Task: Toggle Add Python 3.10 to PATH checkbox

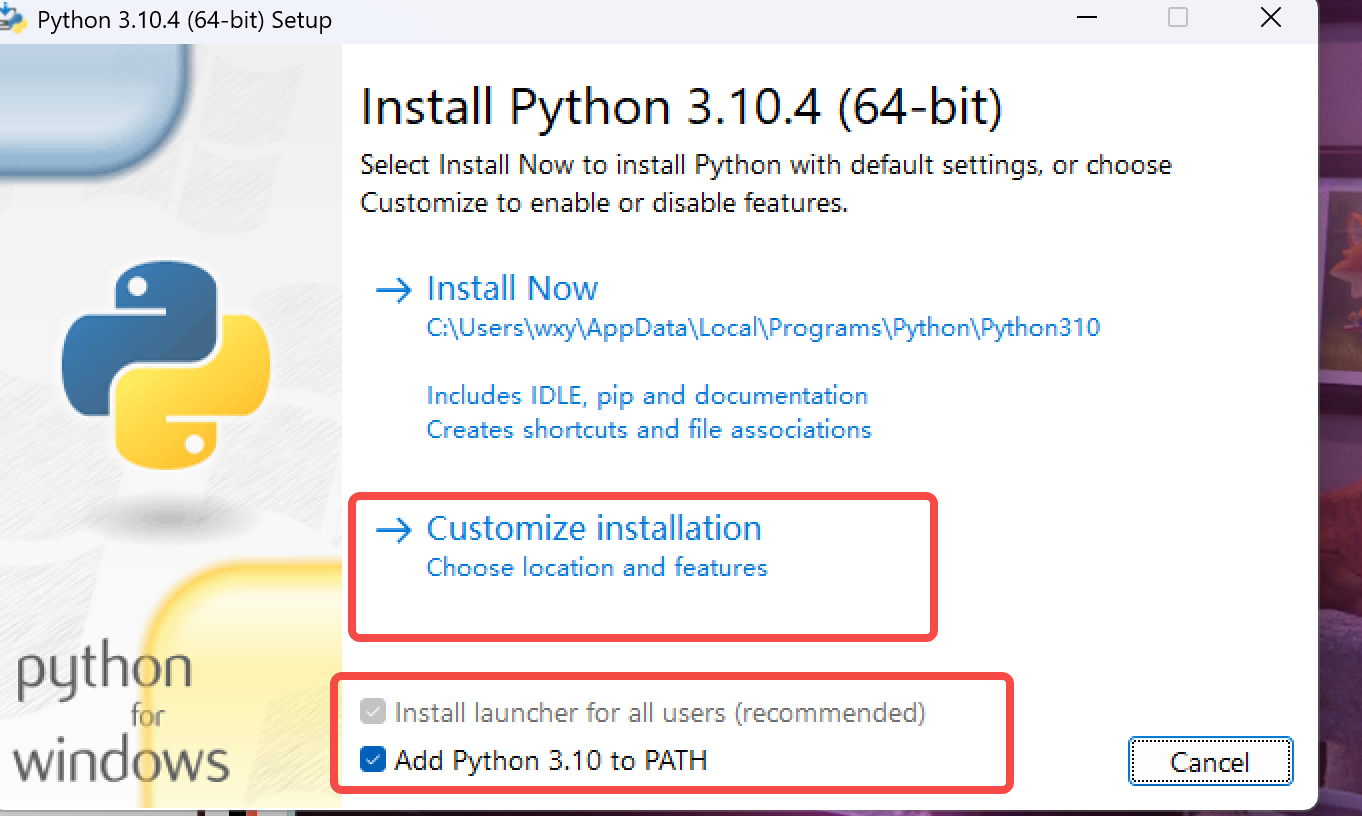Action: [x=373, y=760]
